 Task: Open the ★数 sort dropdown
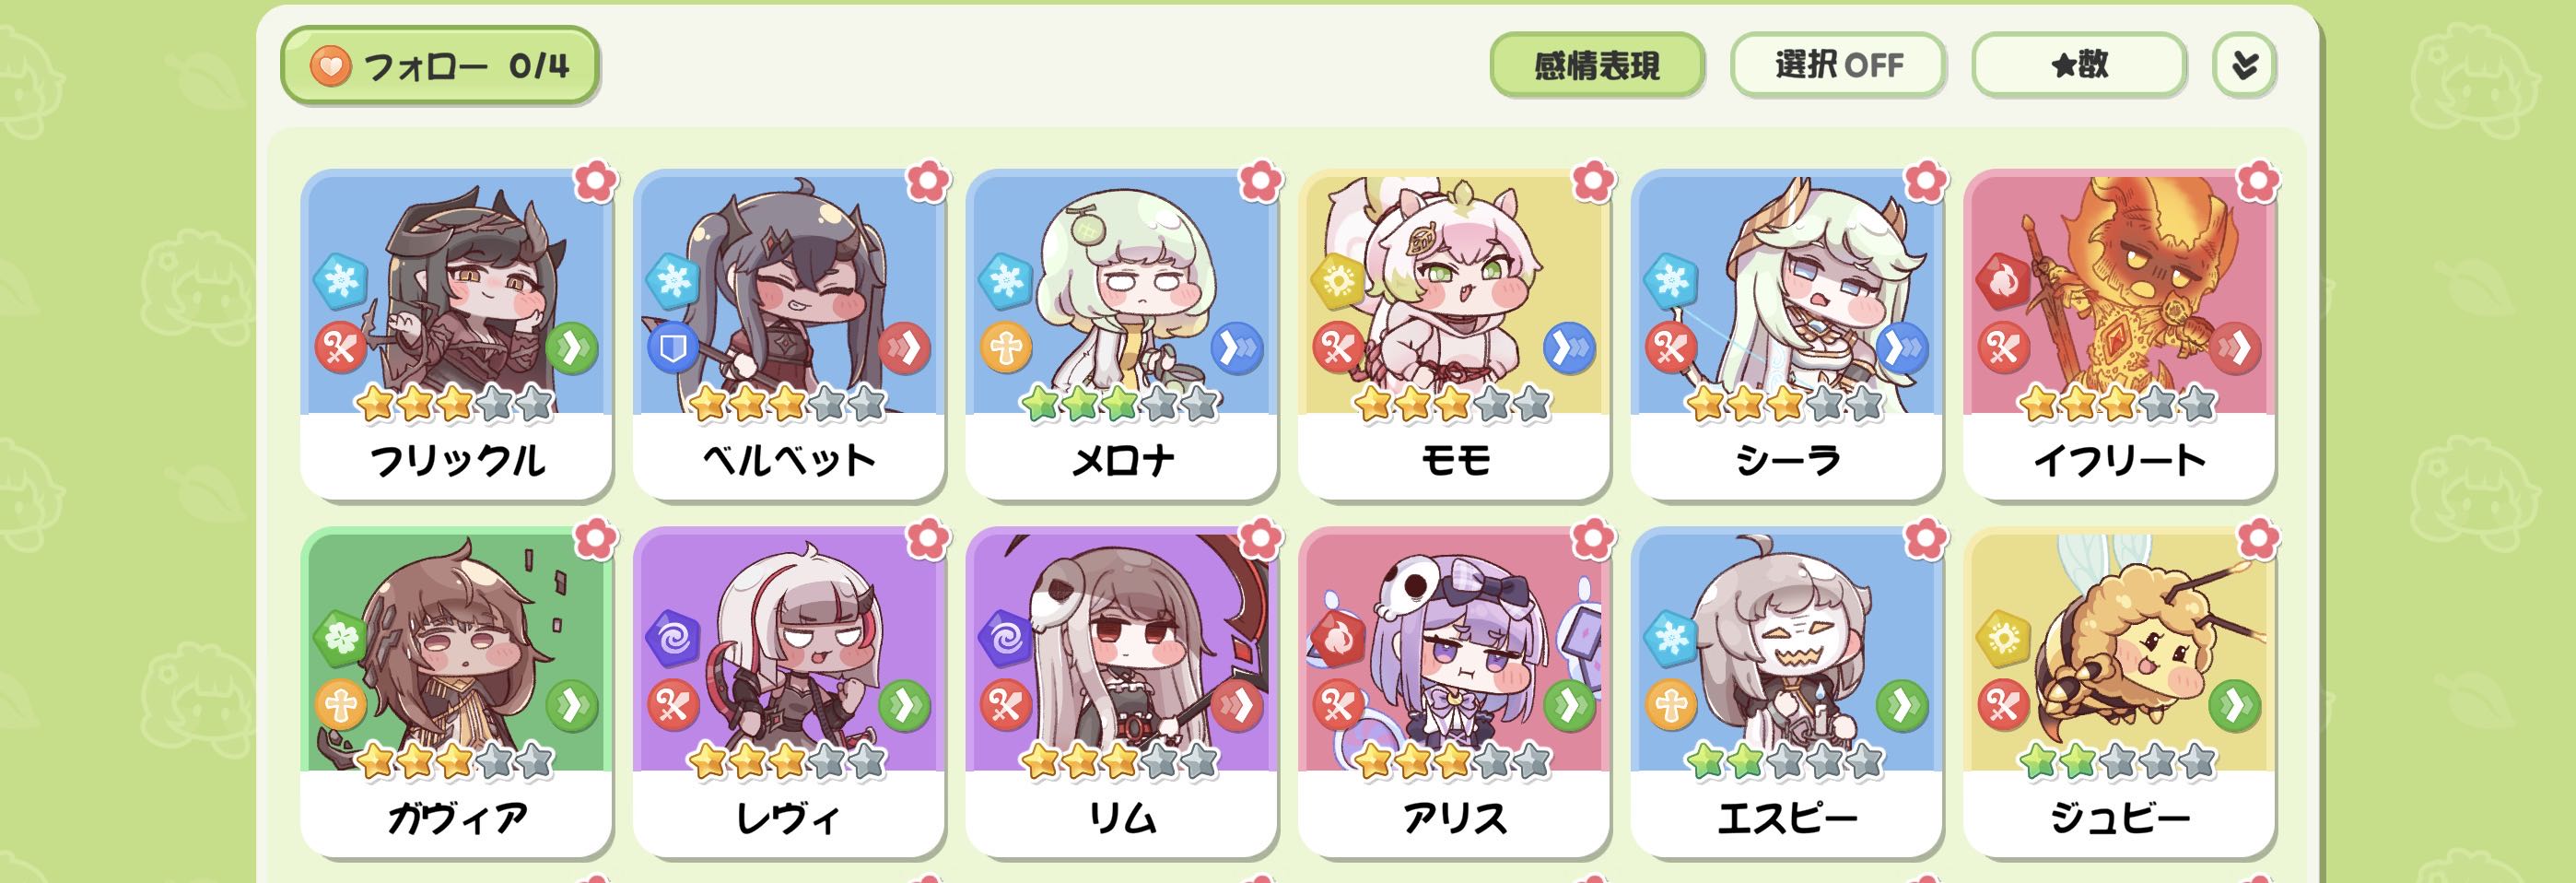[x=2079, y=65]
